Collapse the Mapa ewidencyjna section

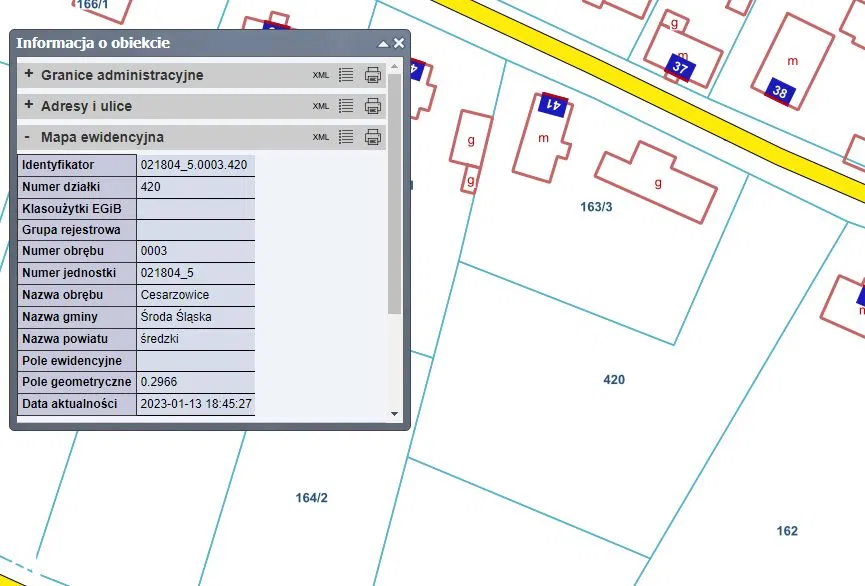(x=28, y=137)
